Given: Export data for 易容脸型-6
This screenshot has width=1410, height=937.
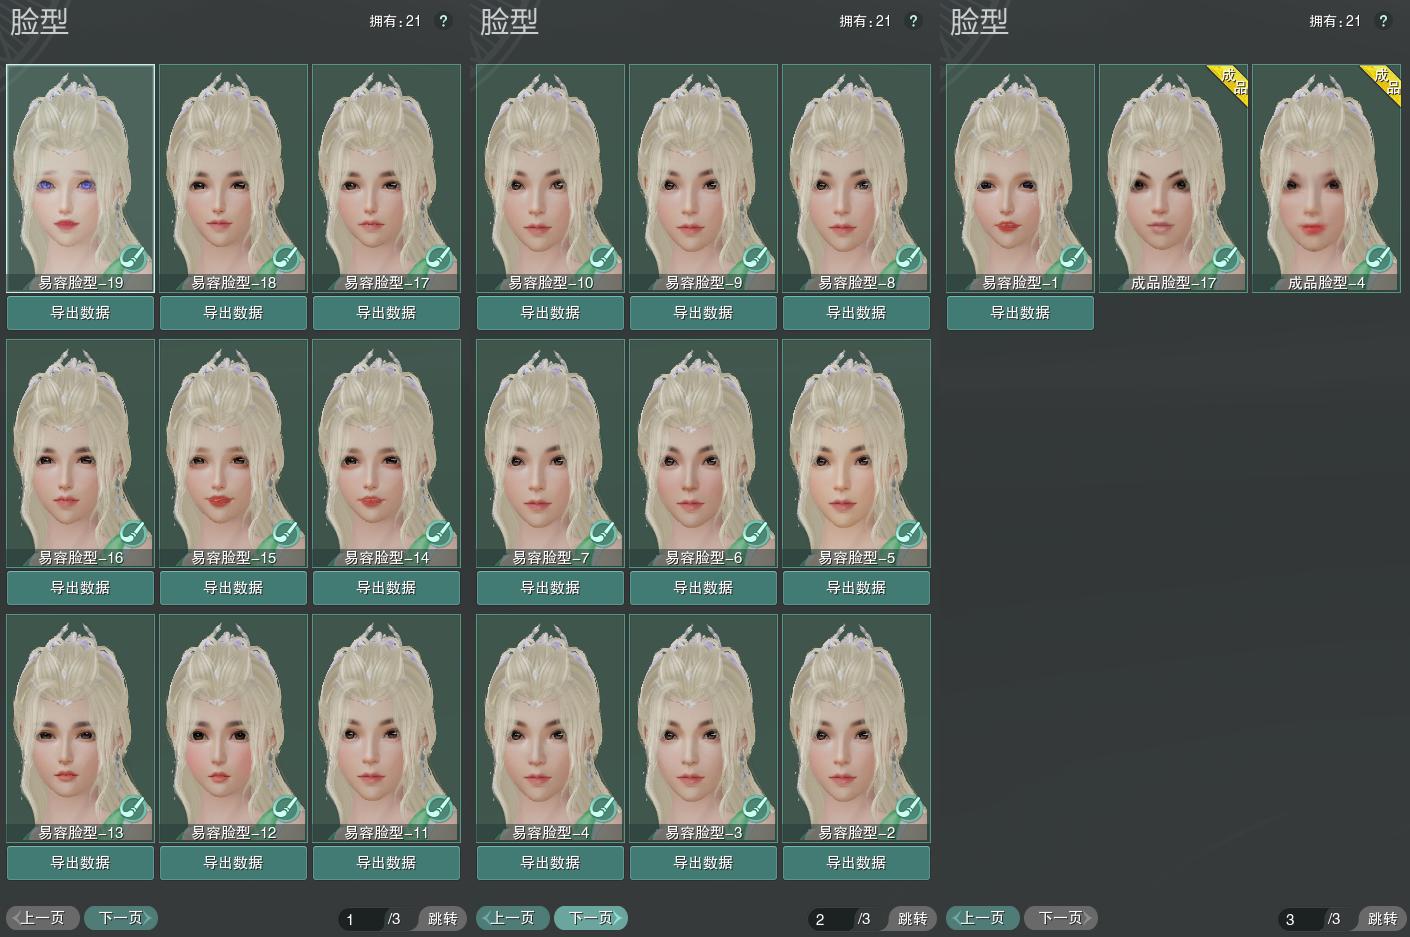Looking at the screenshot, I should (x=704, y=588).
